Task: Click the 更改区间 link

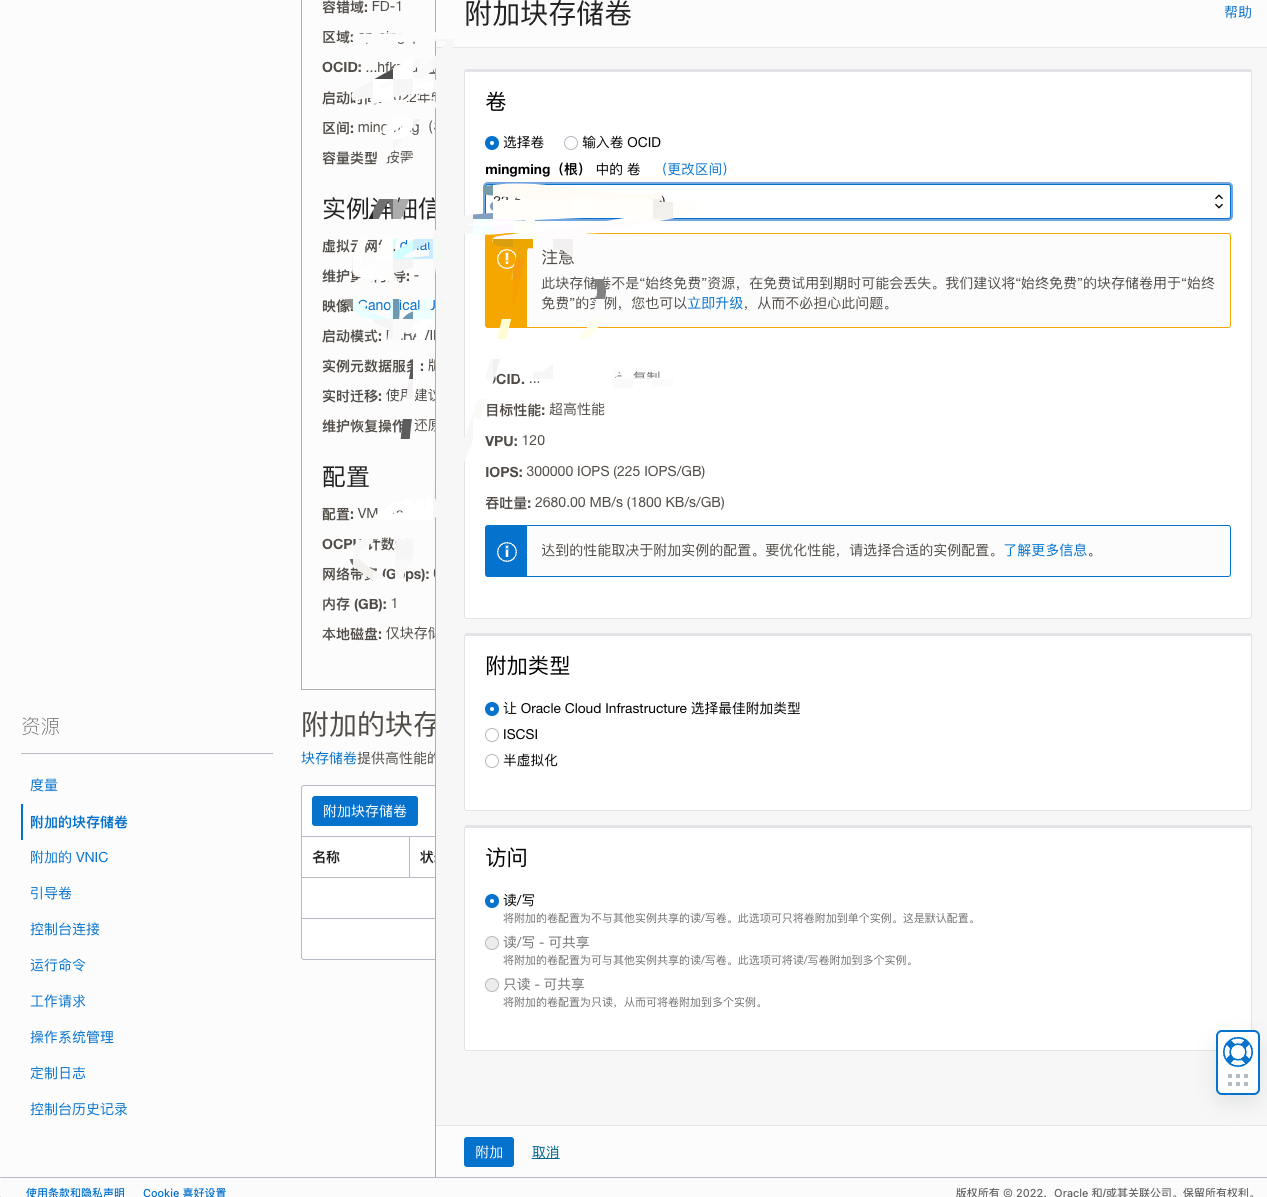Action: coord(694,169)
